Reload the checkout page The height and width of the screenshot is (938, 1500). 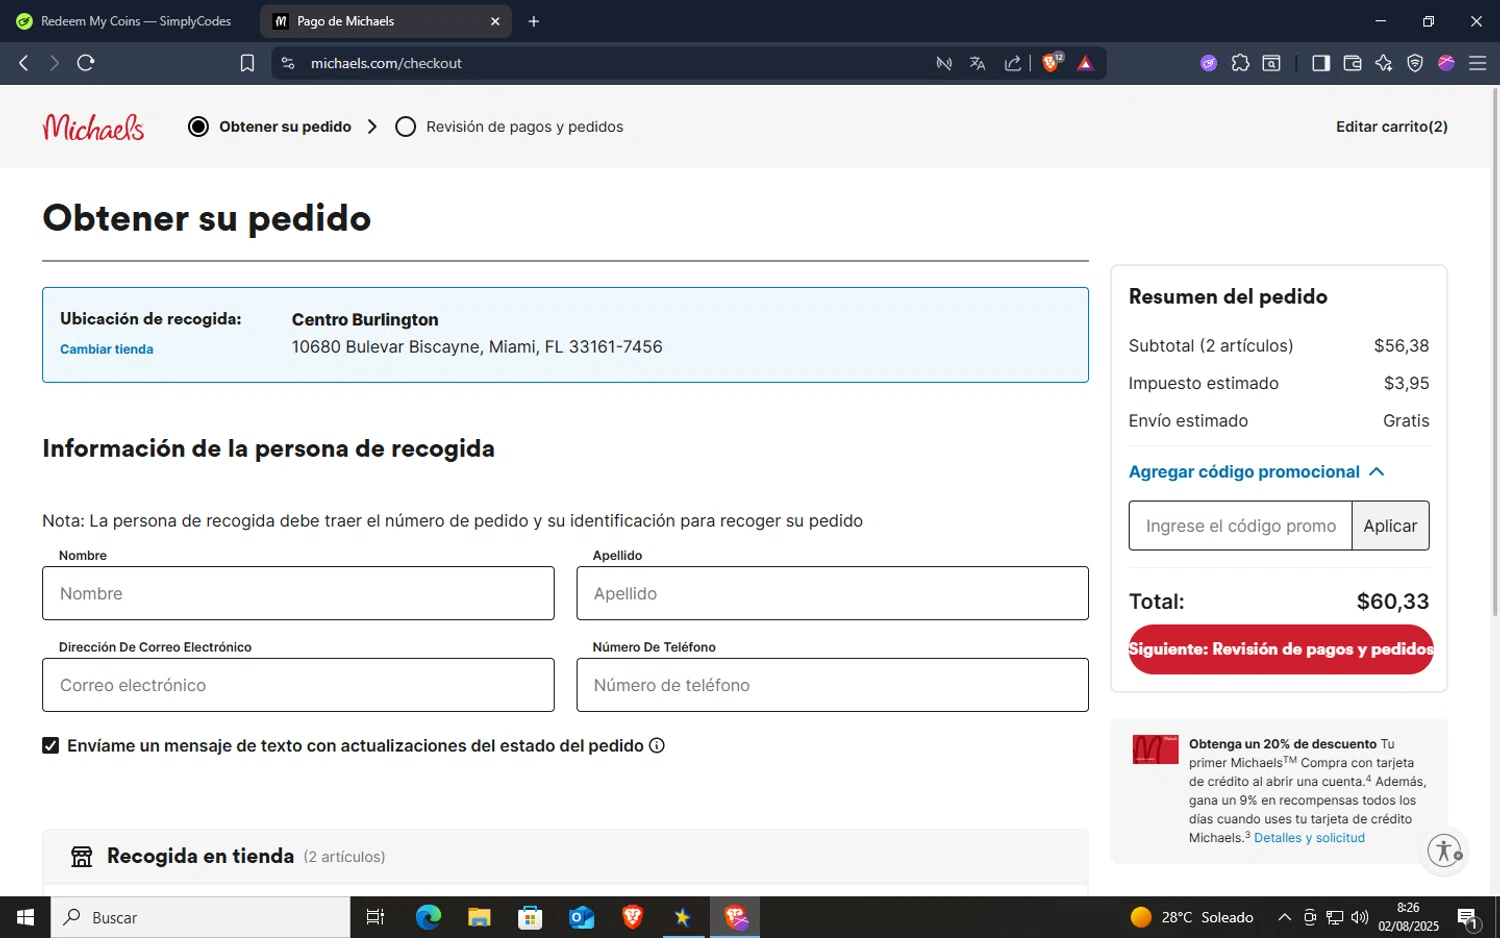coord(86,63)
